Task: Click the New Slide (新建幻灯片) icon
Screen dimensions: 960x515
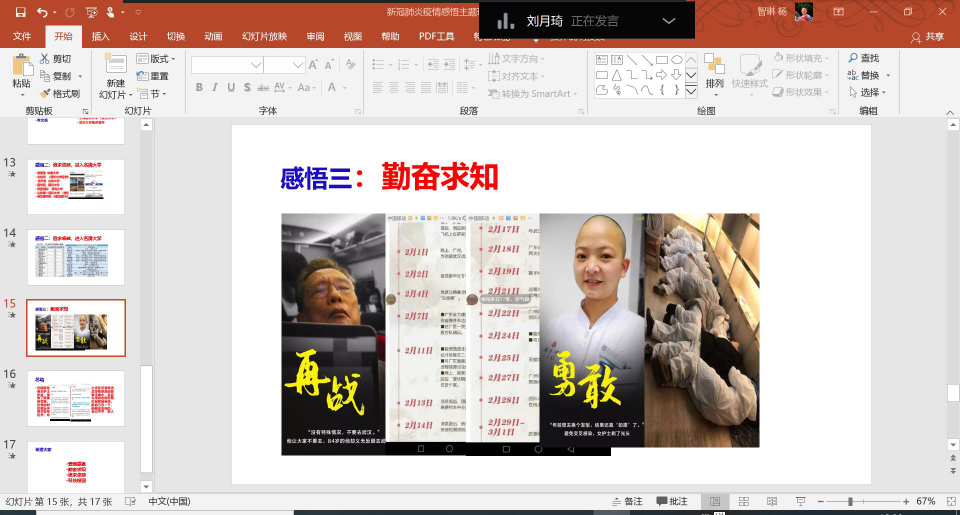Action: (x=115, y=64)
